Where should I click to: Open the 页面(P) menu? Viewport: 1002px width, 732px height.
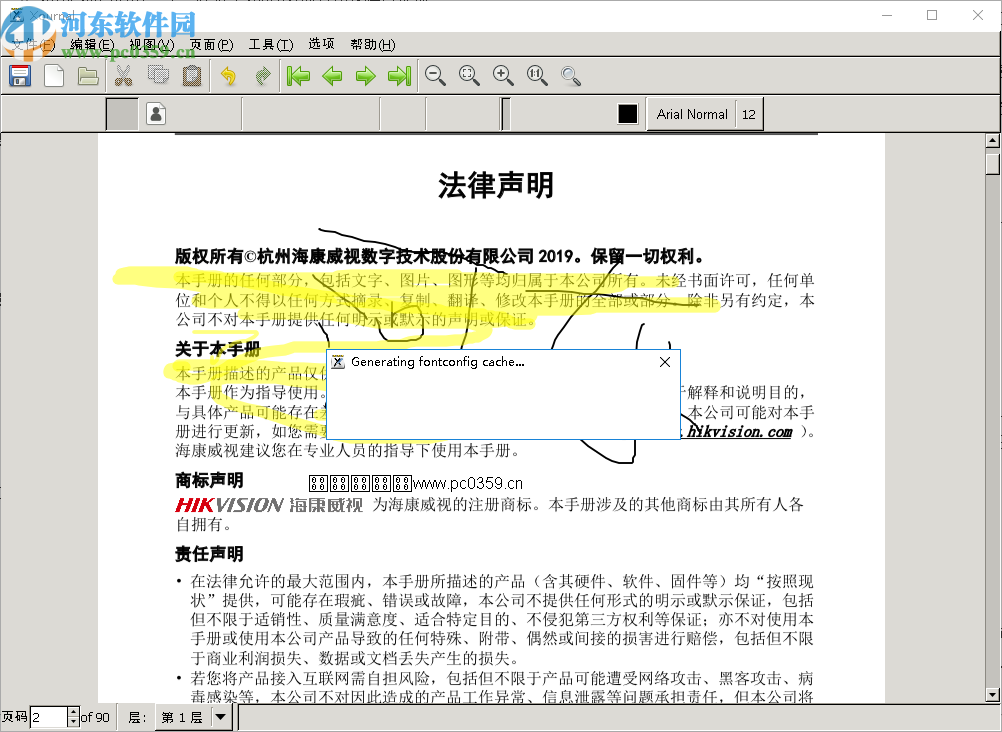coord(213,44)
